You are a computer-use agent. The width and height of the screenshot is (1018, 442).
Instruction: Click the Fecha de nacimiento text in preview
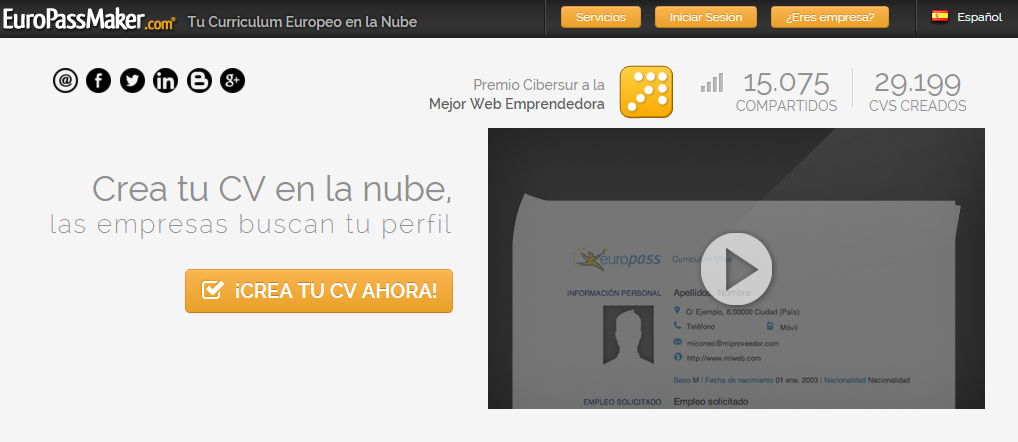coord(739,380)
